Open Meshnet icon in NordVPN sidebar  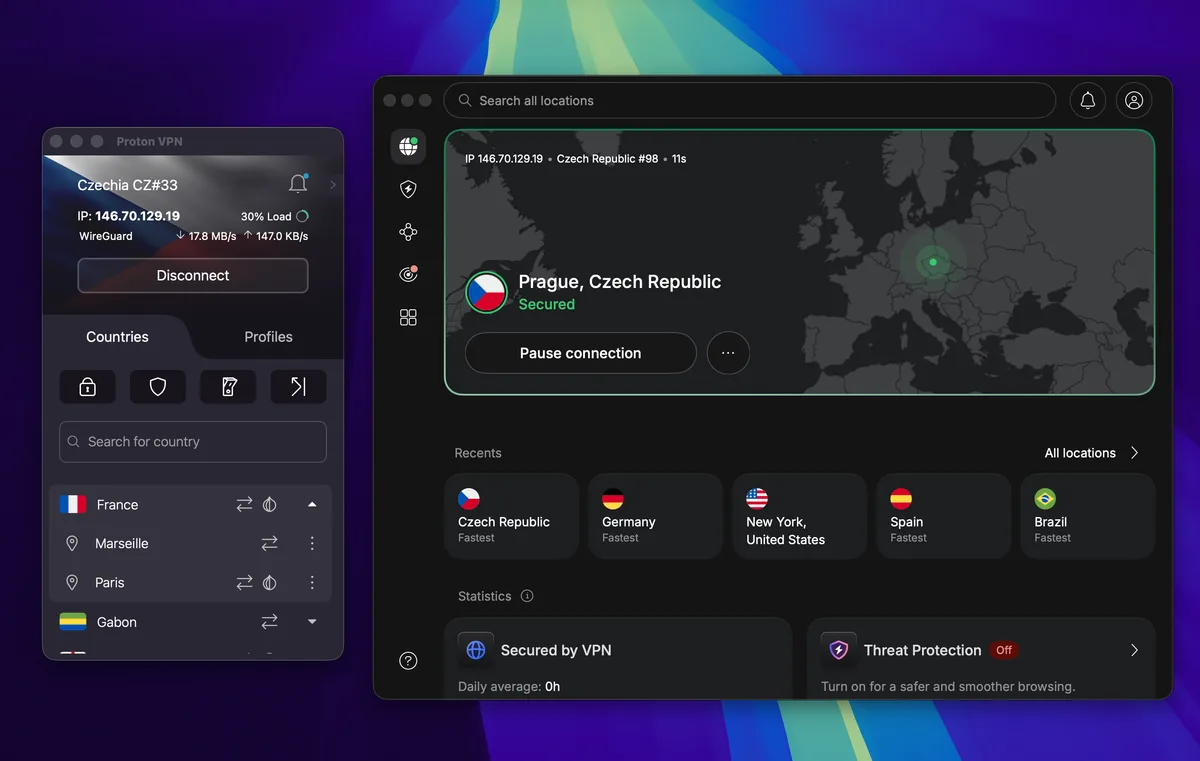(408, 232)
